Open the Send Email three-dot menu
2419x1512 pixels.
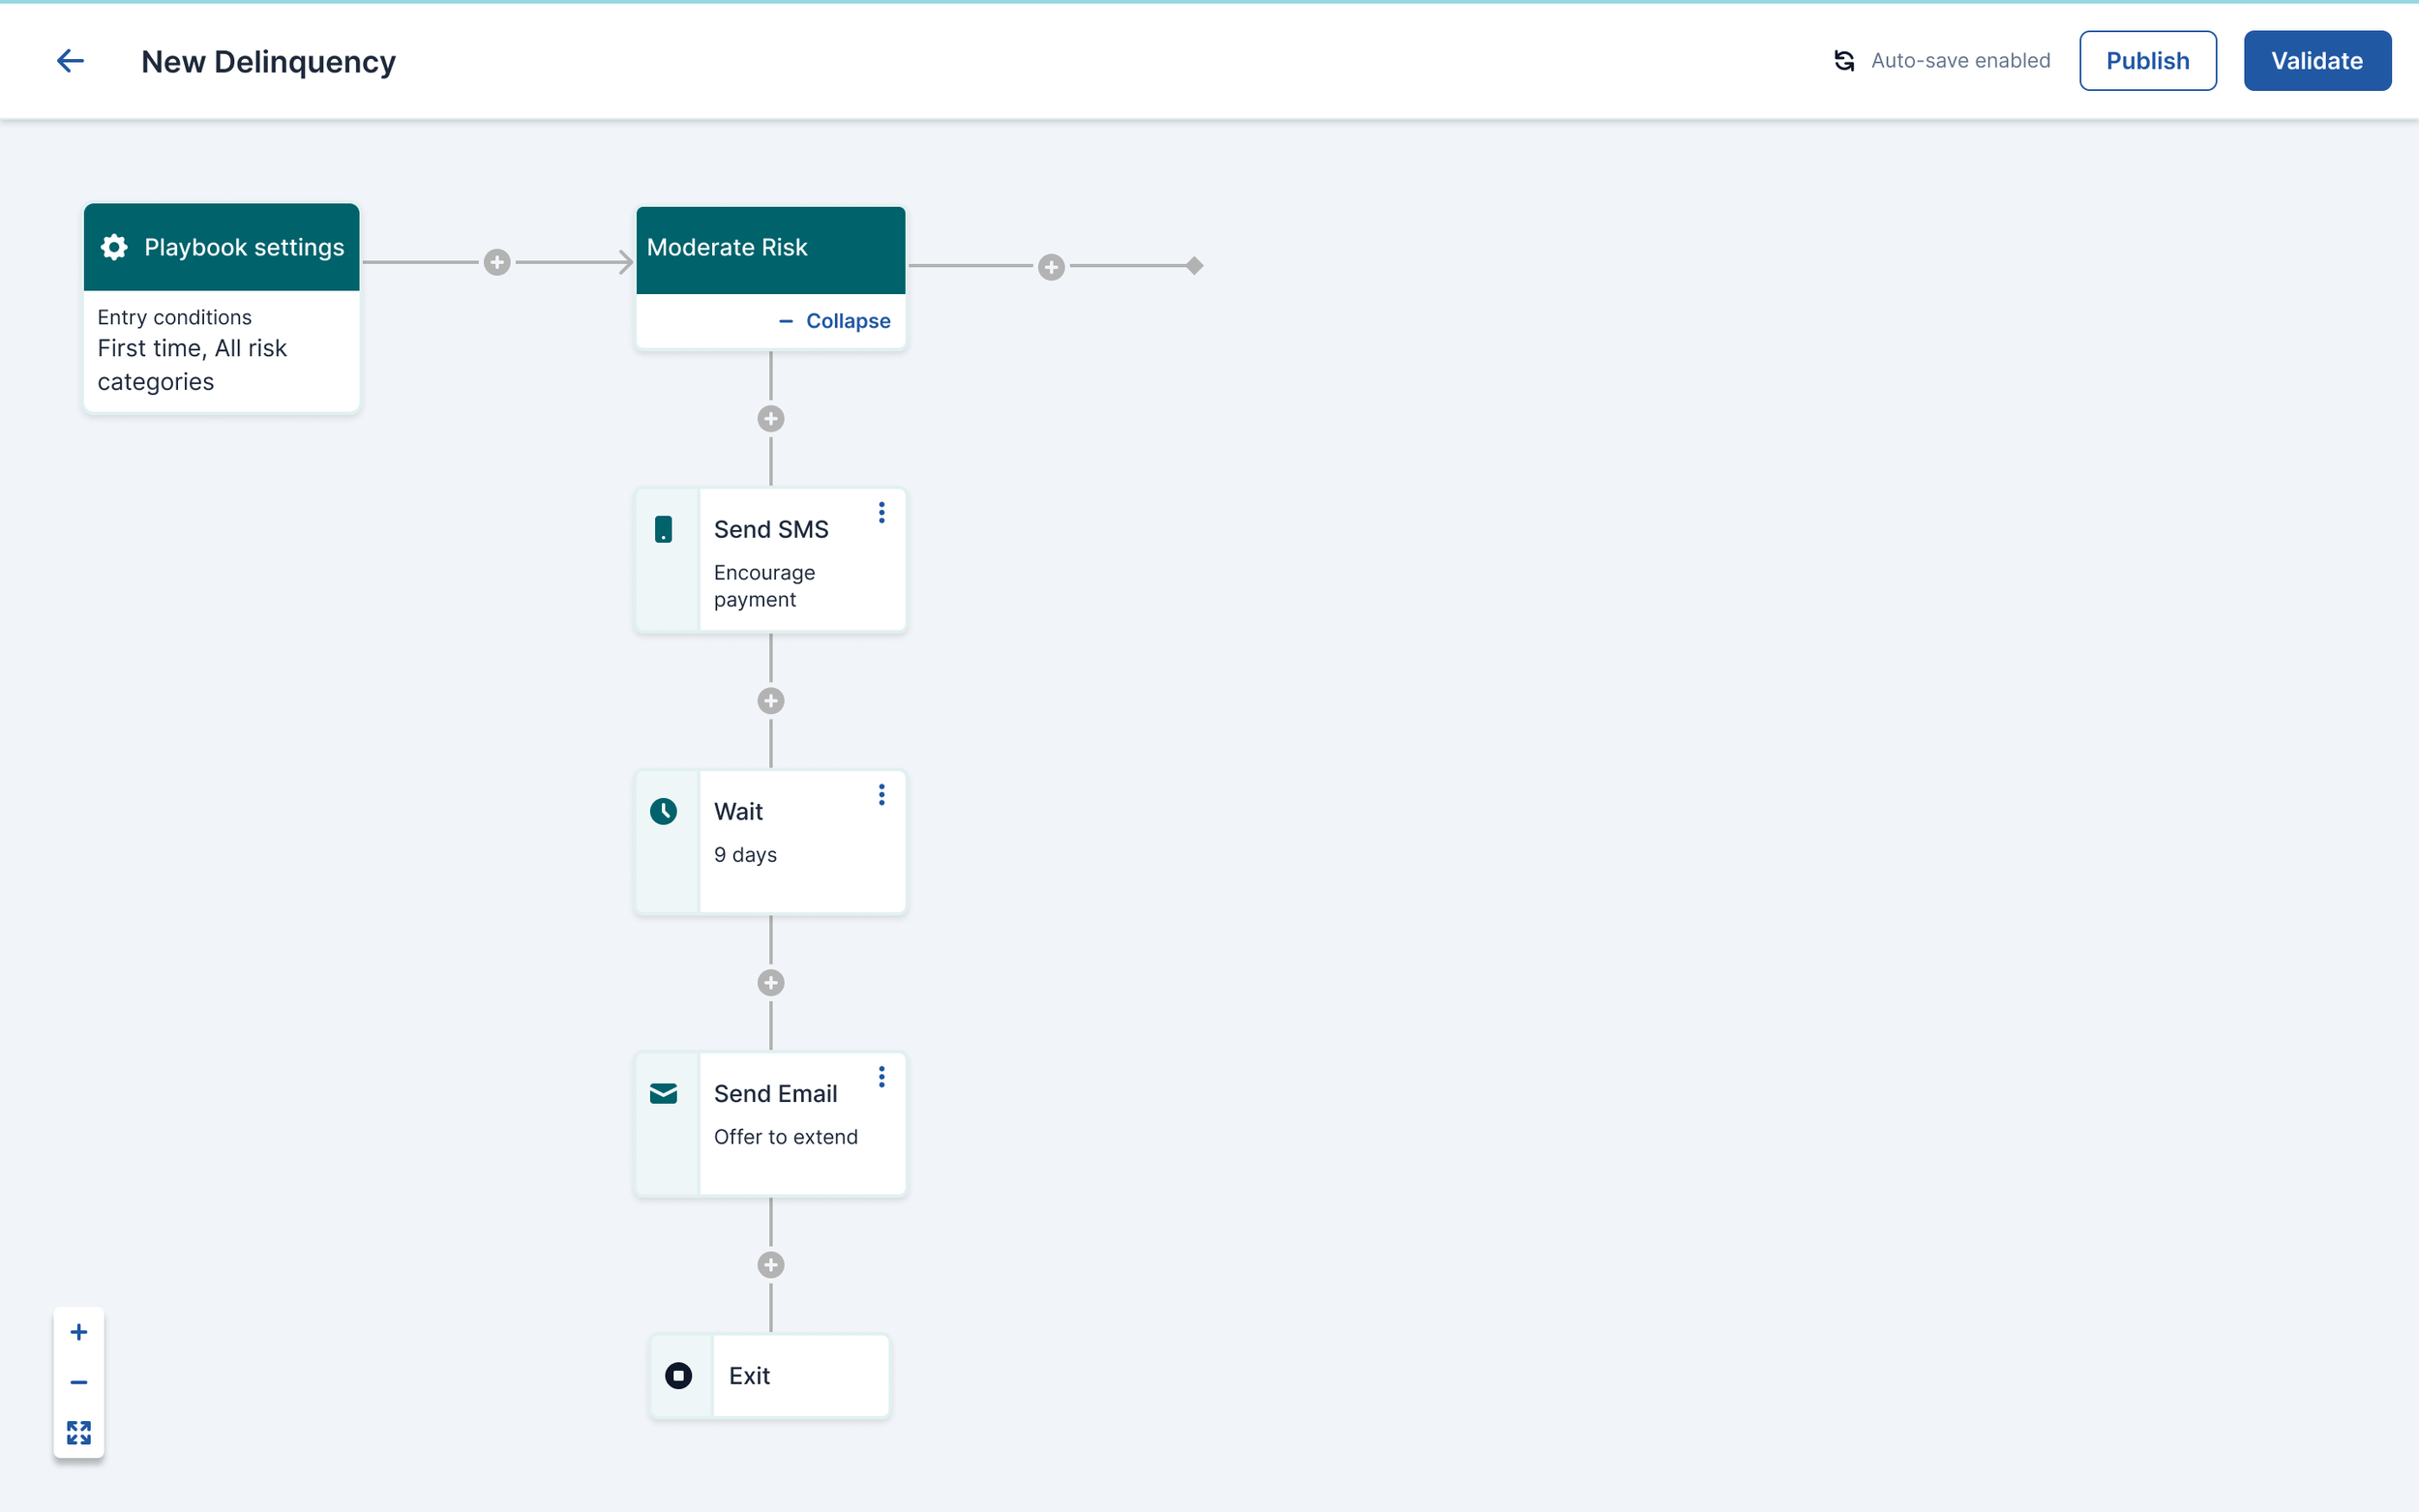click(881, 1077)
